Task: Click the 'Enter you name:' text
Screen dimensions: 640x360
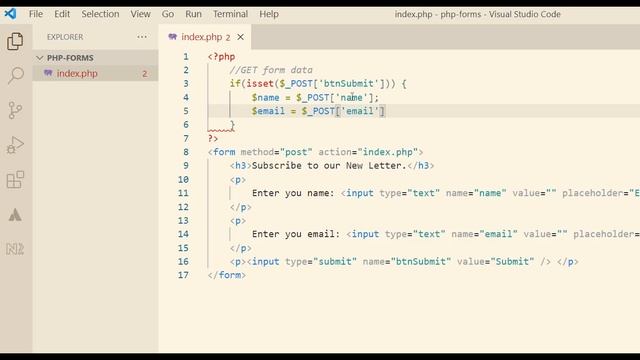Action: point(293,193)
